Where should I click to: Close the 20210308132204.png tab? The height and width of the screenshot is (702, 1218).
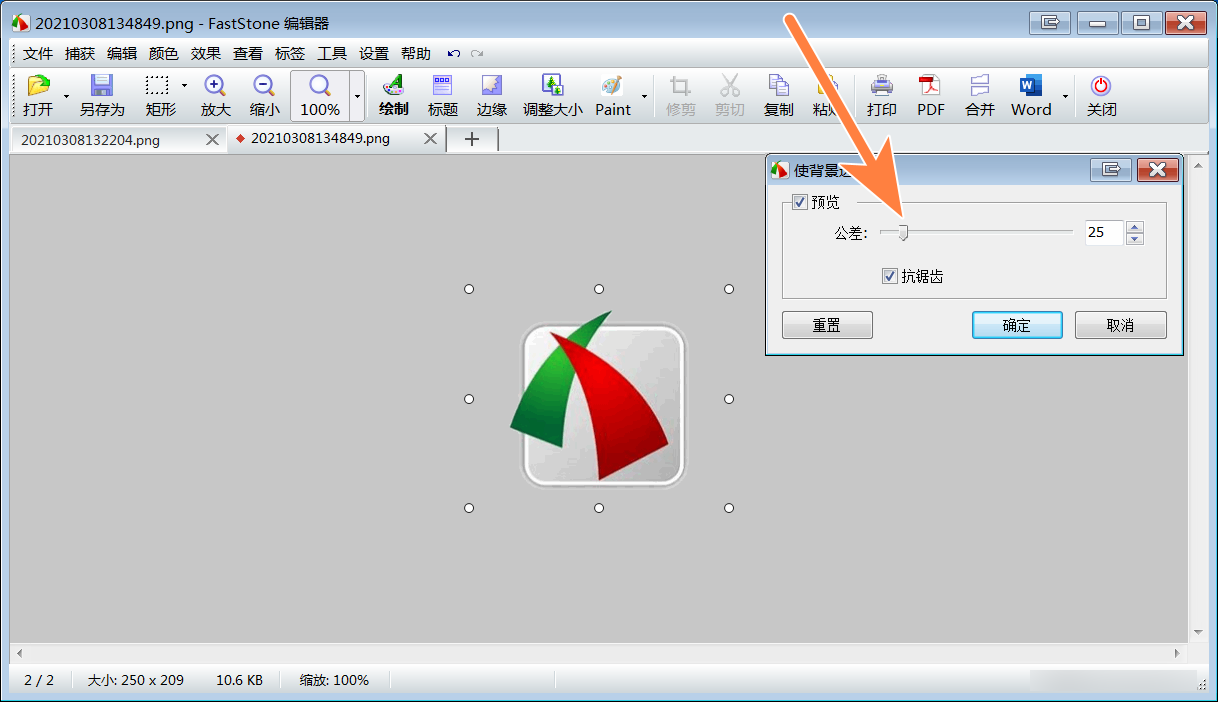point(212,140)
